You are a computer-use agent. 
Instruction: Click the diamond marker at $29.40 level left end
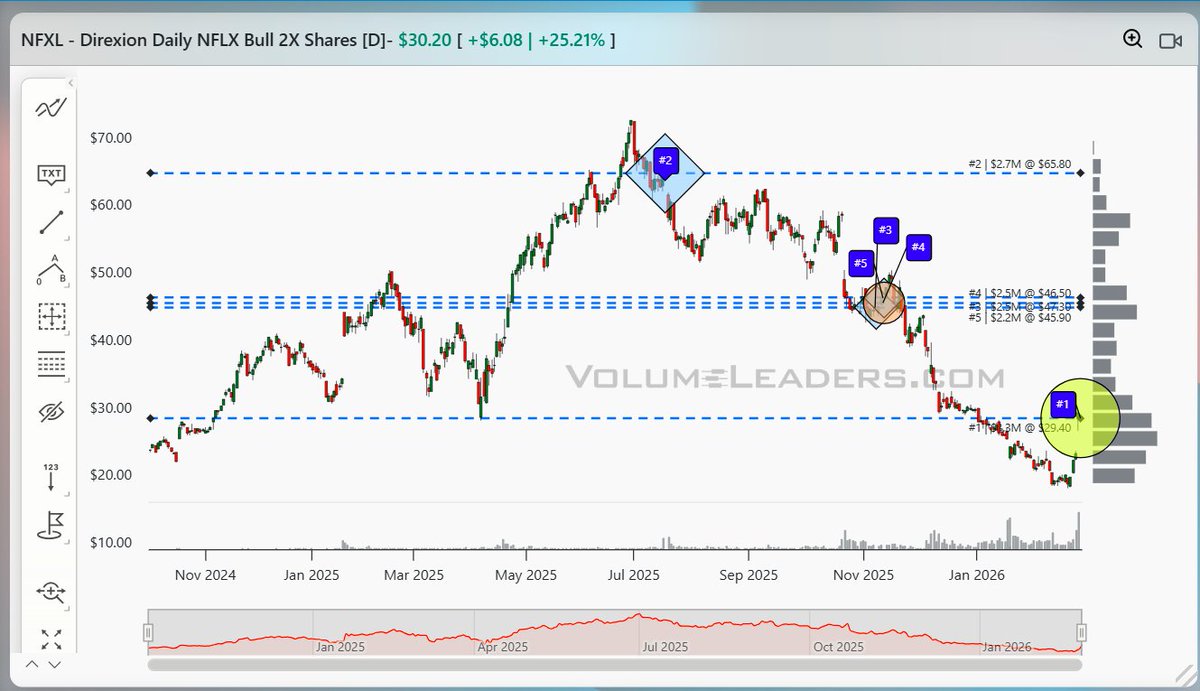pos(151,418)
